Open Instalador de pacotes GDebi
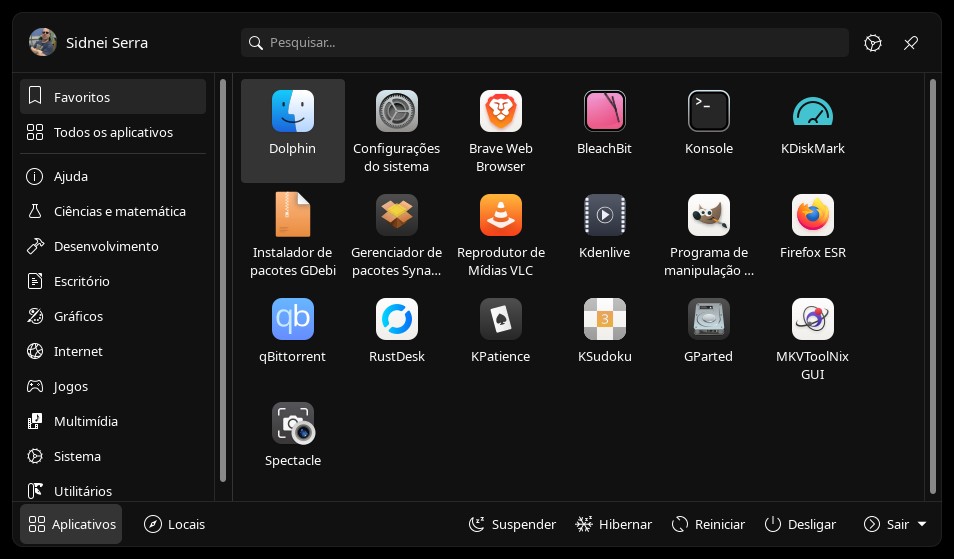Image resolution: width=954 pixels, height=559 pixels. click(293, 235)
